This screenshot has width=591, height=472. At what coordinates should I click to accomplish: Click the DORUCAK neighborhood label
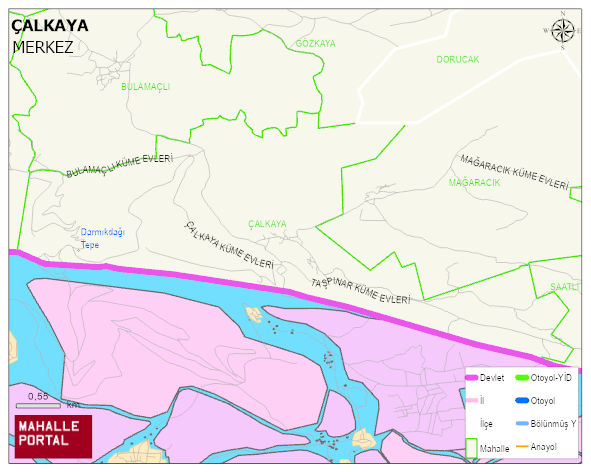coord(458,60)
